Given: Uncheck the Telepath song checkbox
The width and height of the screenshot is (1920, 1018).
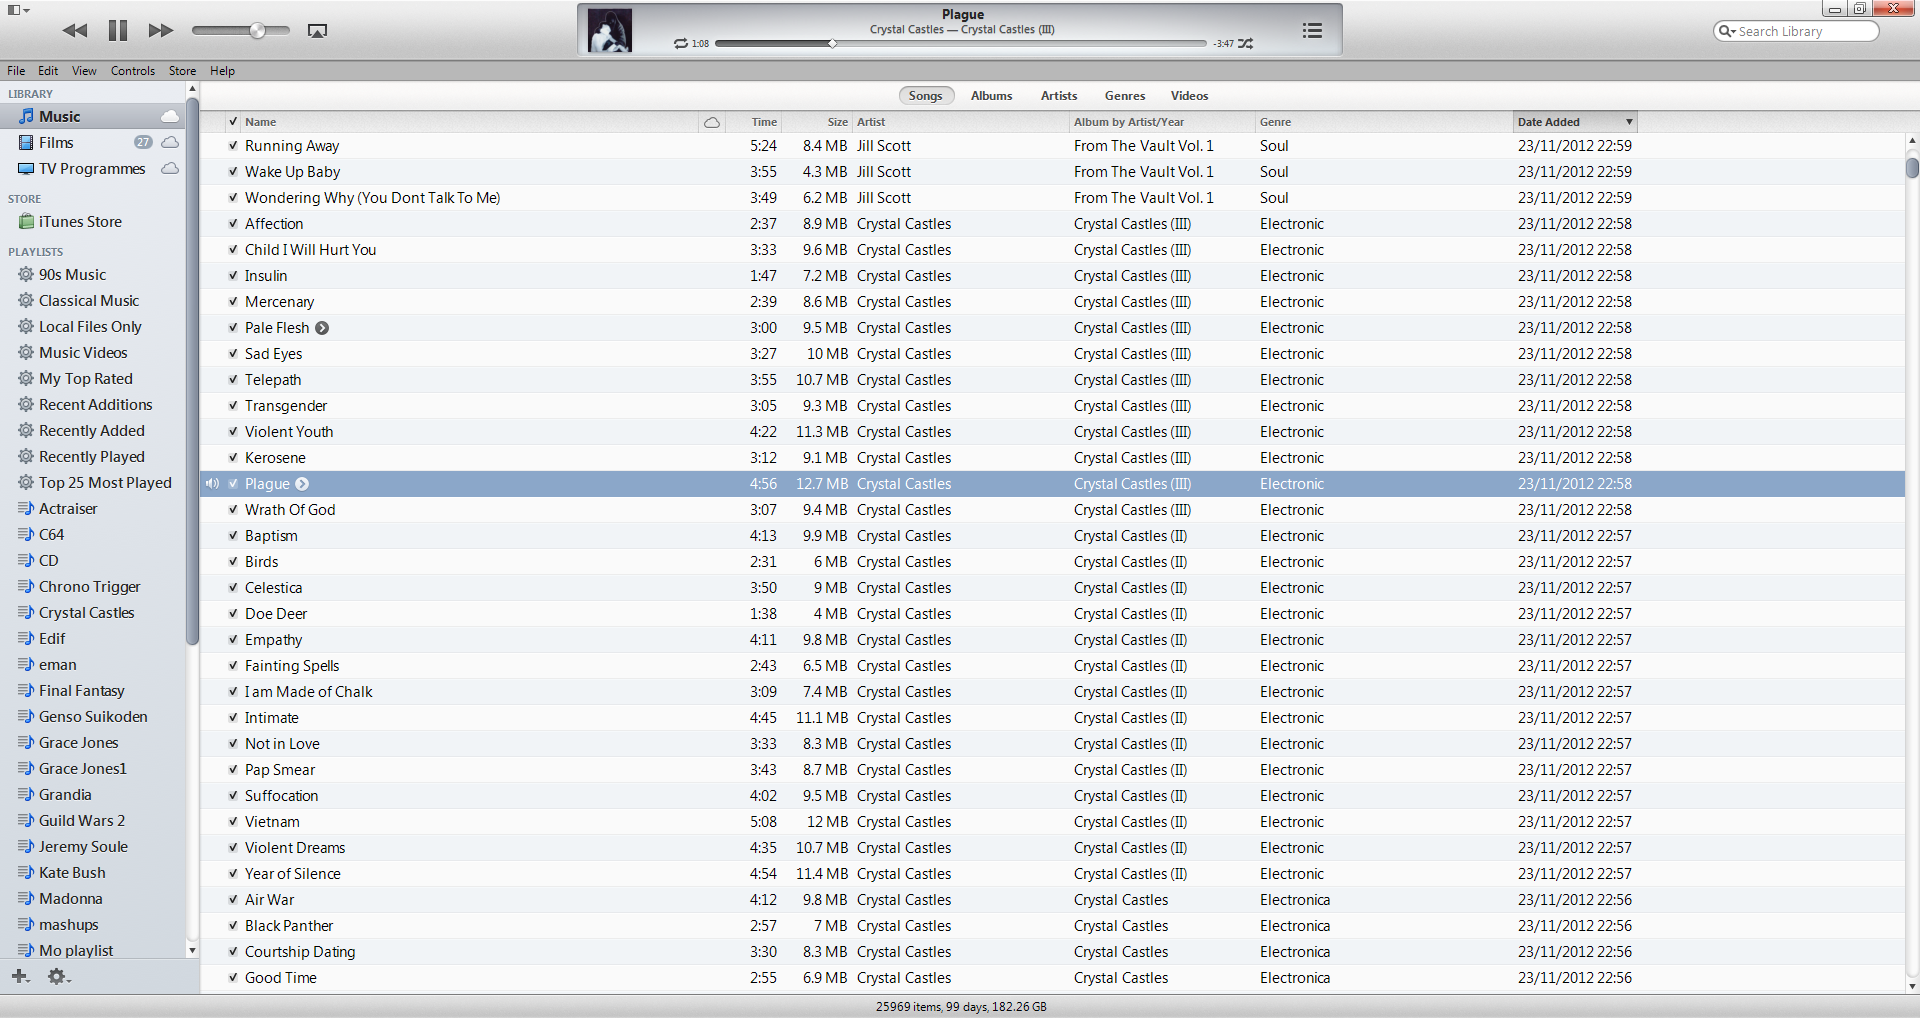Looking at the screenshot, I should (x=233, y=380).
